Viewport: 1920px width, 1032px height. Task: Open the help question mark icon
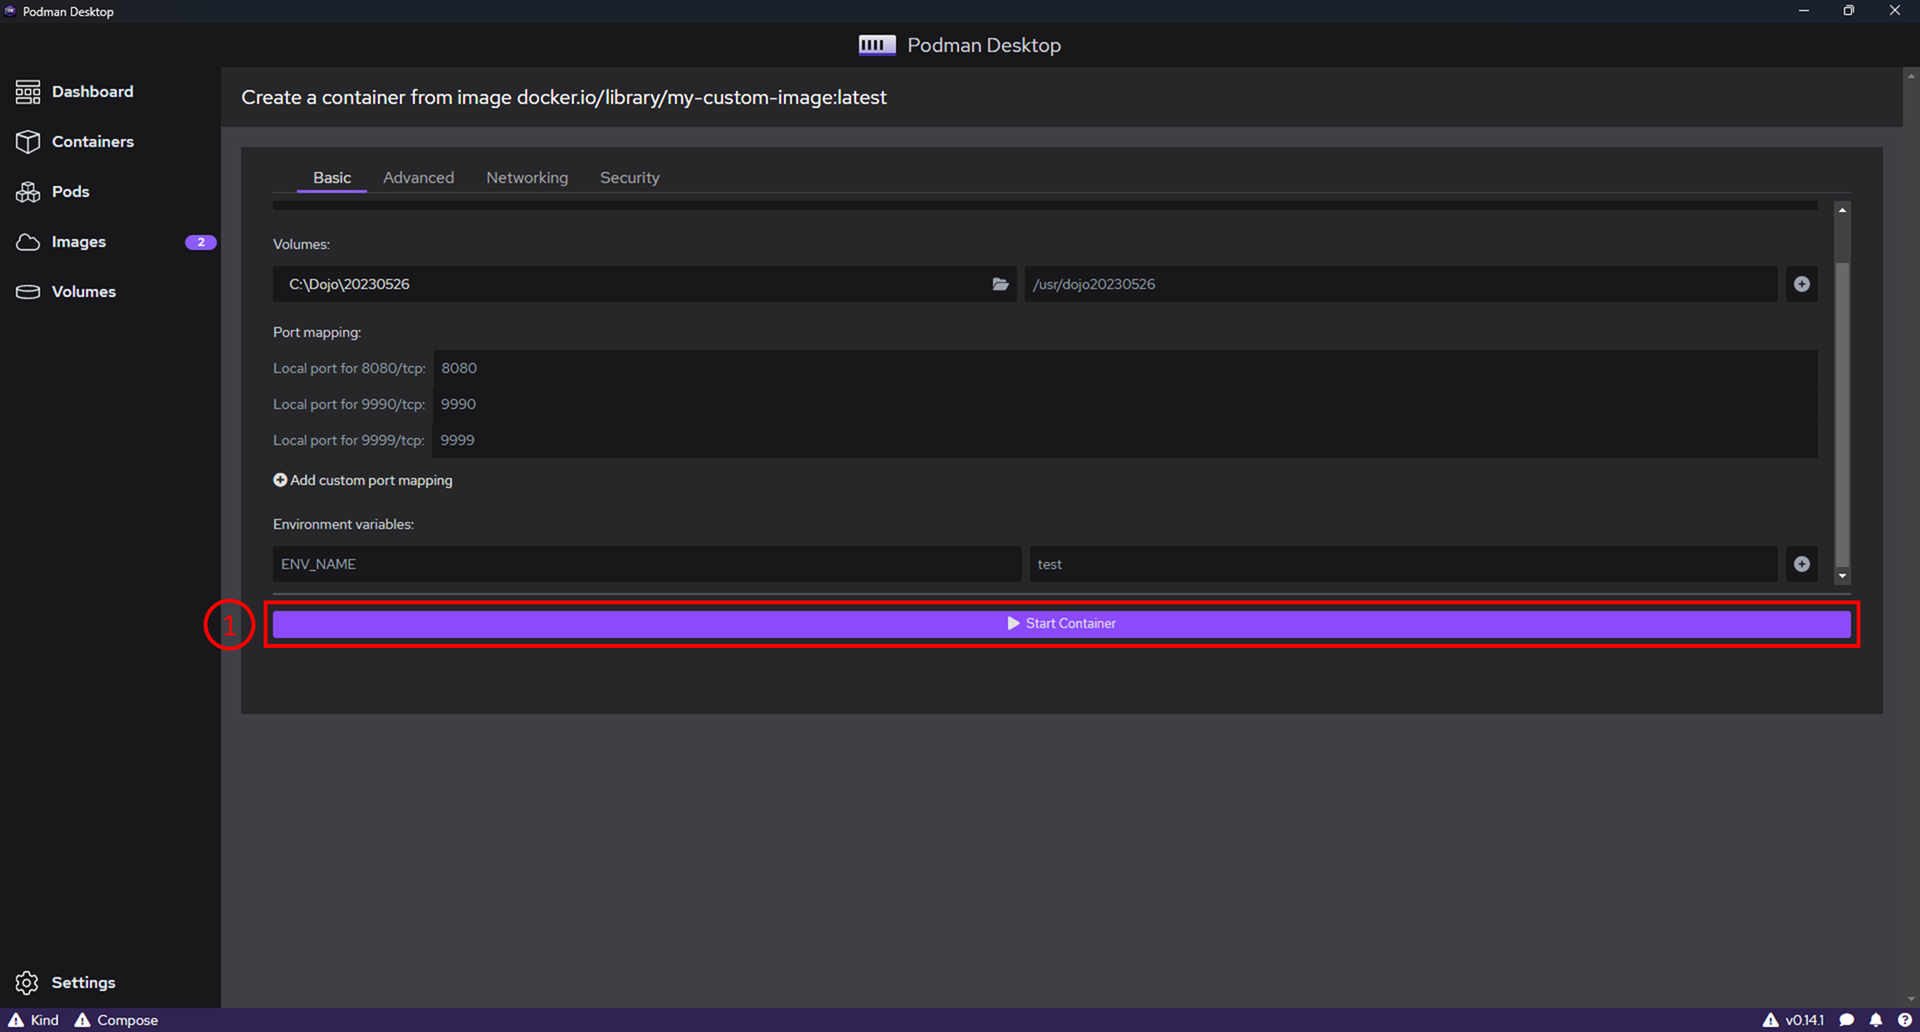coord(1904,1020)
